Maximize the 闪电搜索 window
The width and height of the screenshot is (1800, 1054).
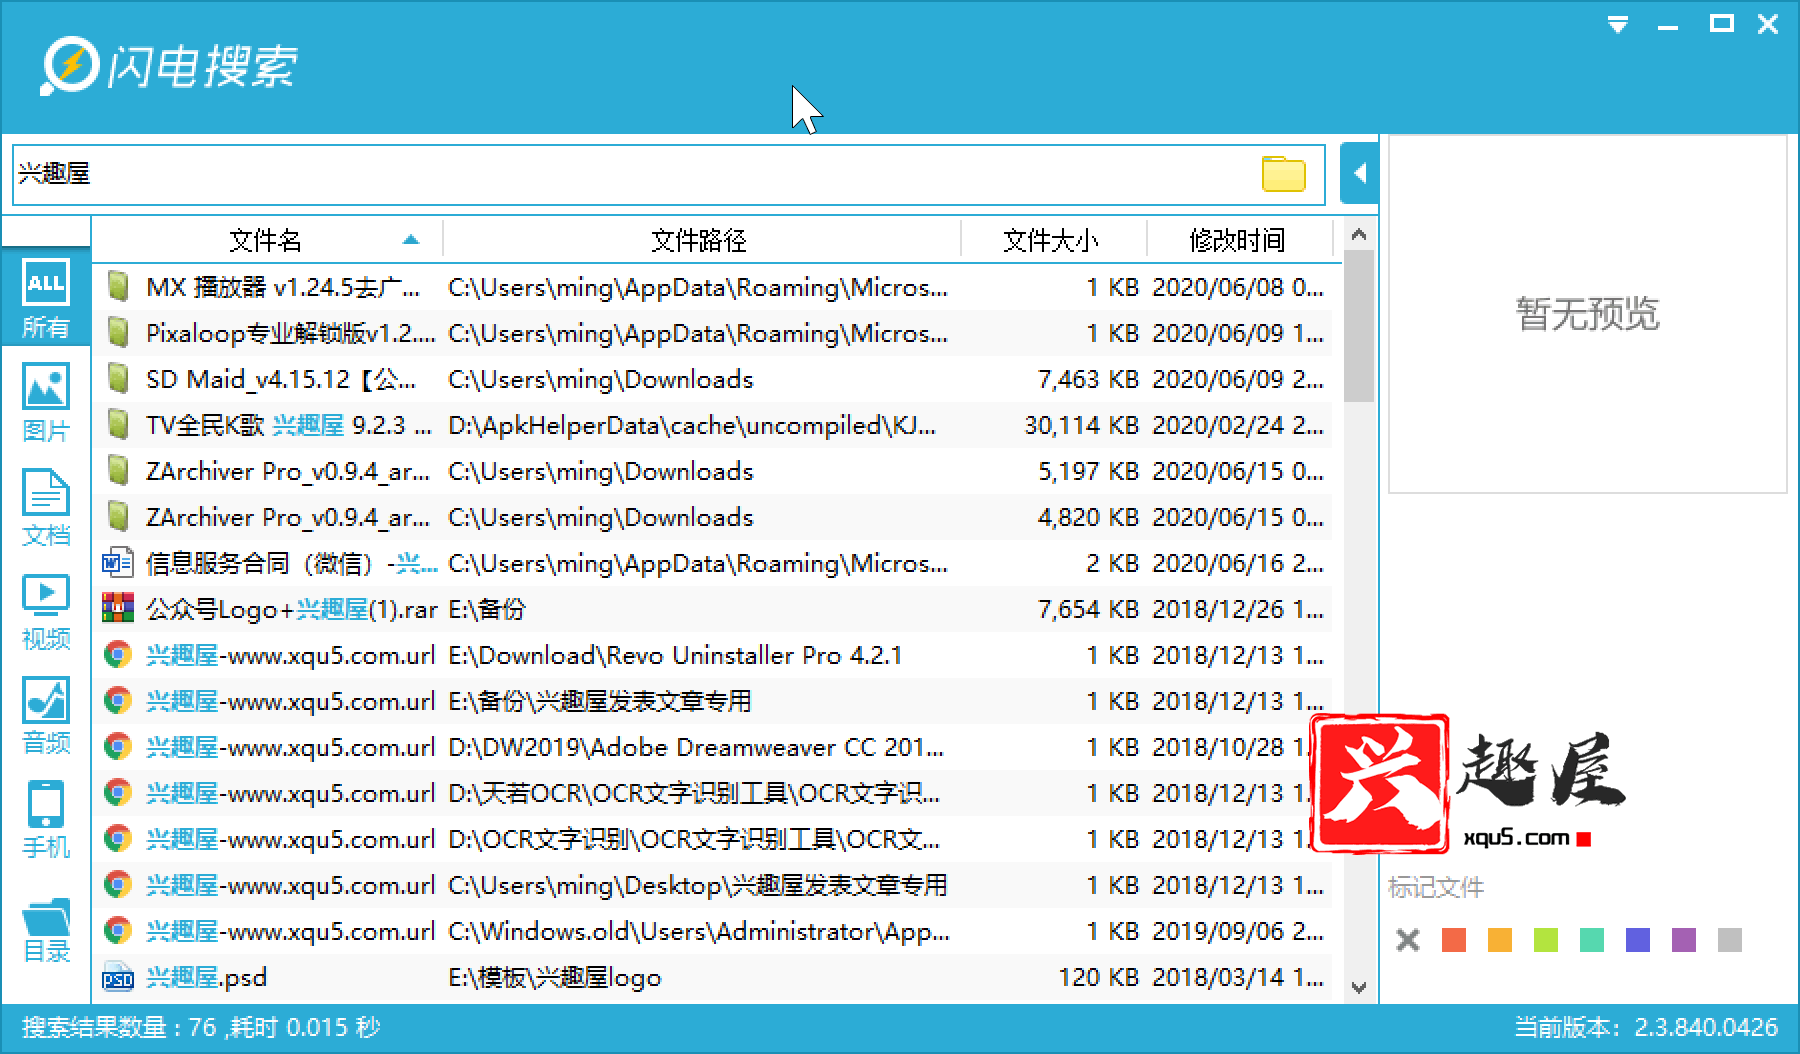1721,24
